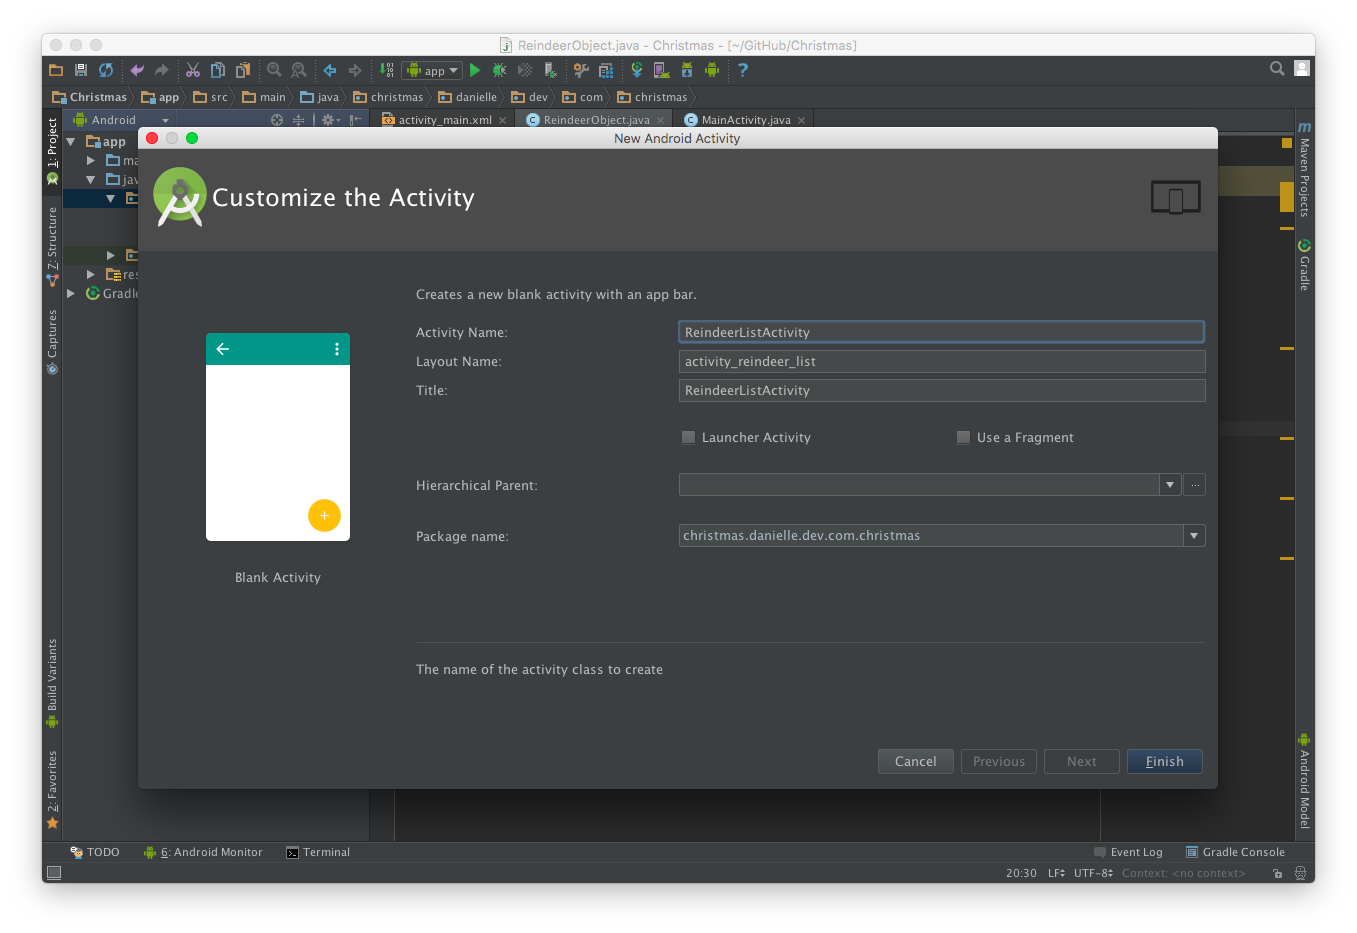Switch to the MainActivity.java tab

745,120
